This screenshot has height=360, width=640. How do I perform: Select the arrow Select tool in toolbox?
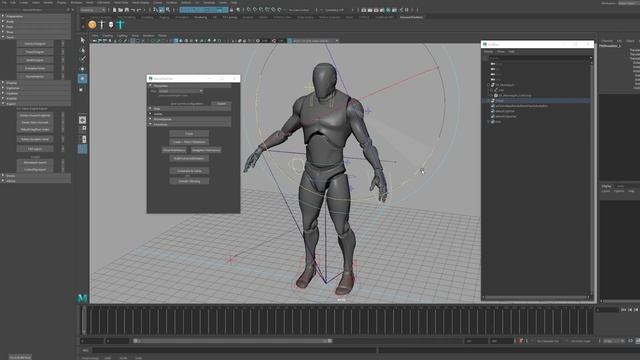(x=82, y=40)
